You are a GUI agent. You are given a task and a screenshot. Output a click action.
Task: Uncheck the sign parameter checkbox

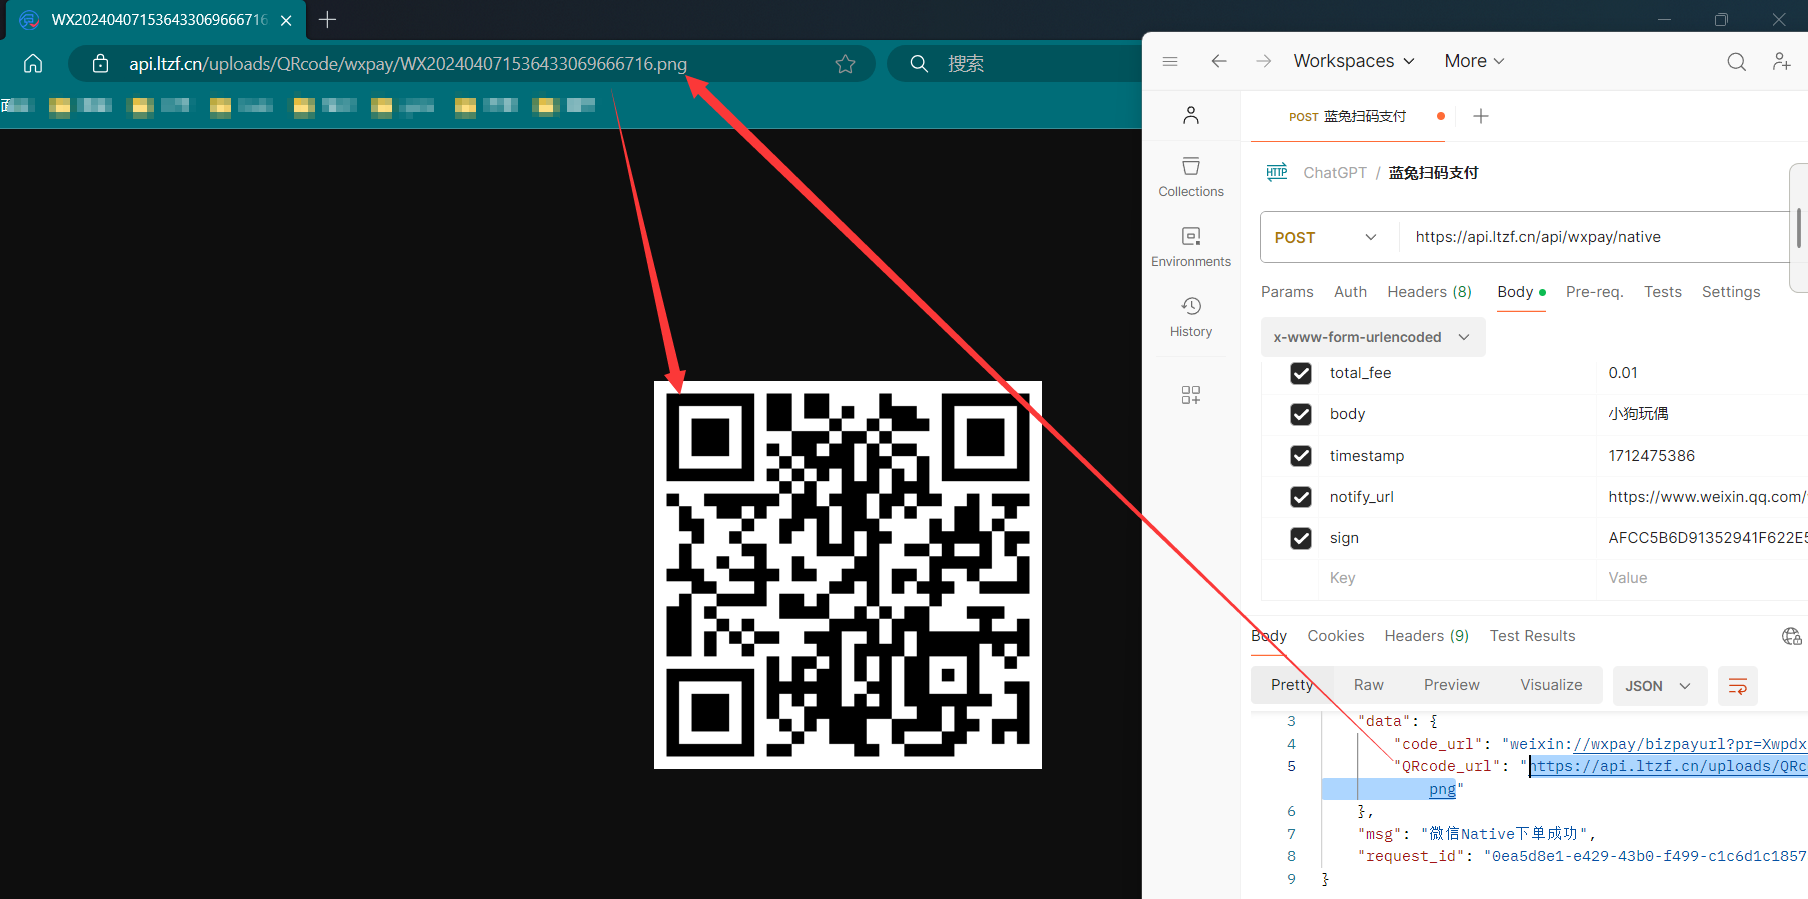point(1301,538)
